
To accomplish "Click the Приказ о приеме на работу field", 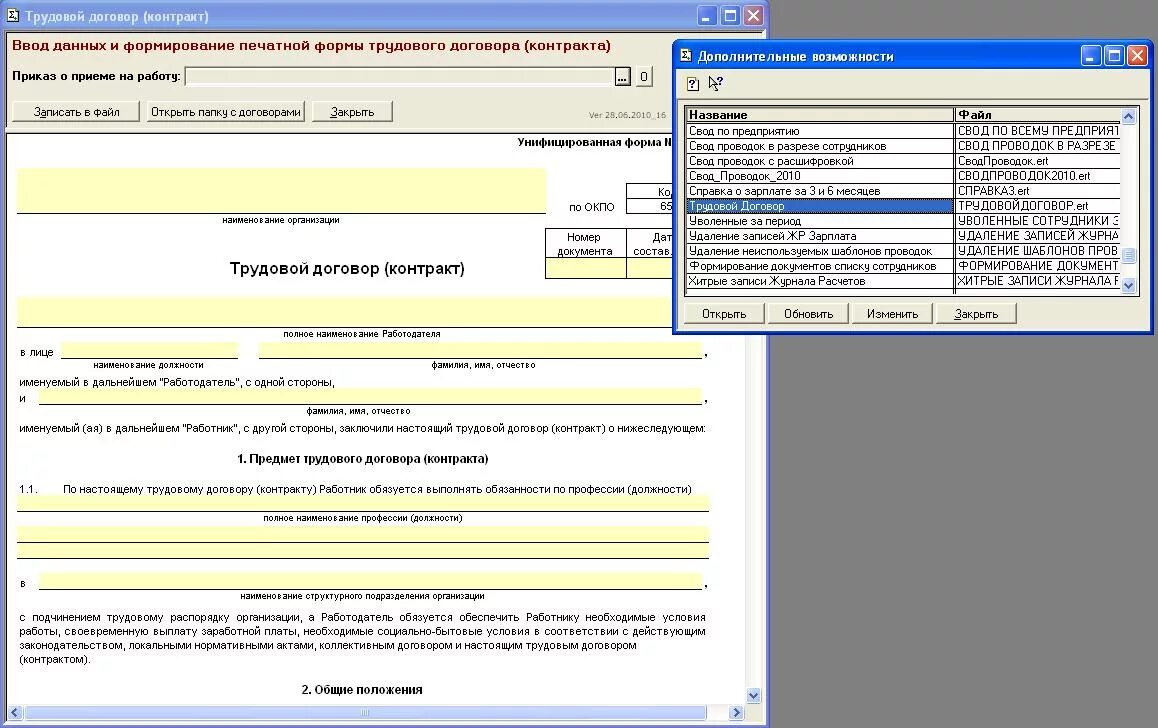I will 400,76.
